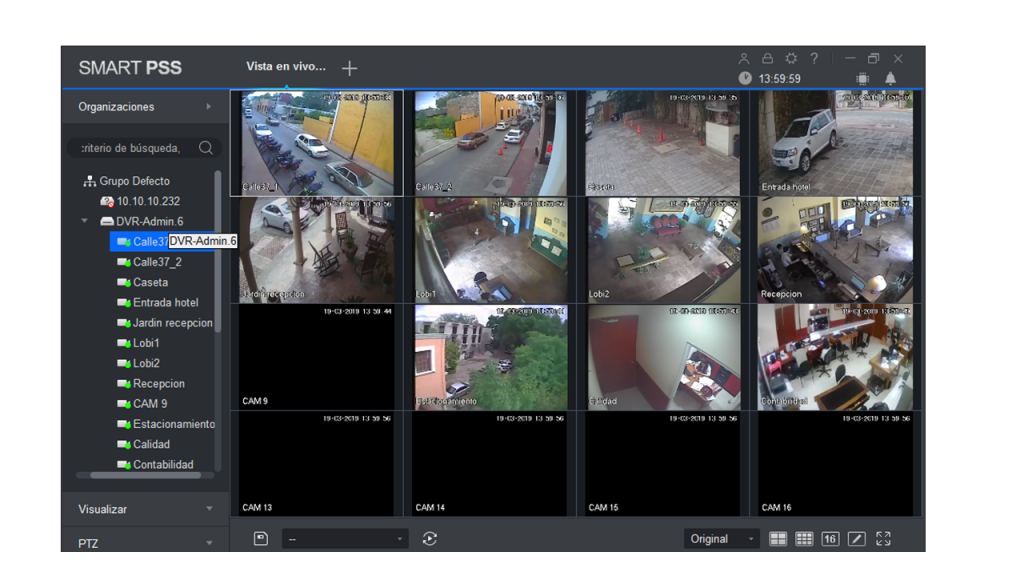The height and width of the screenshot is (576, 1024).
Task: Select the Recepcion video feed
Action: point(836,250)
